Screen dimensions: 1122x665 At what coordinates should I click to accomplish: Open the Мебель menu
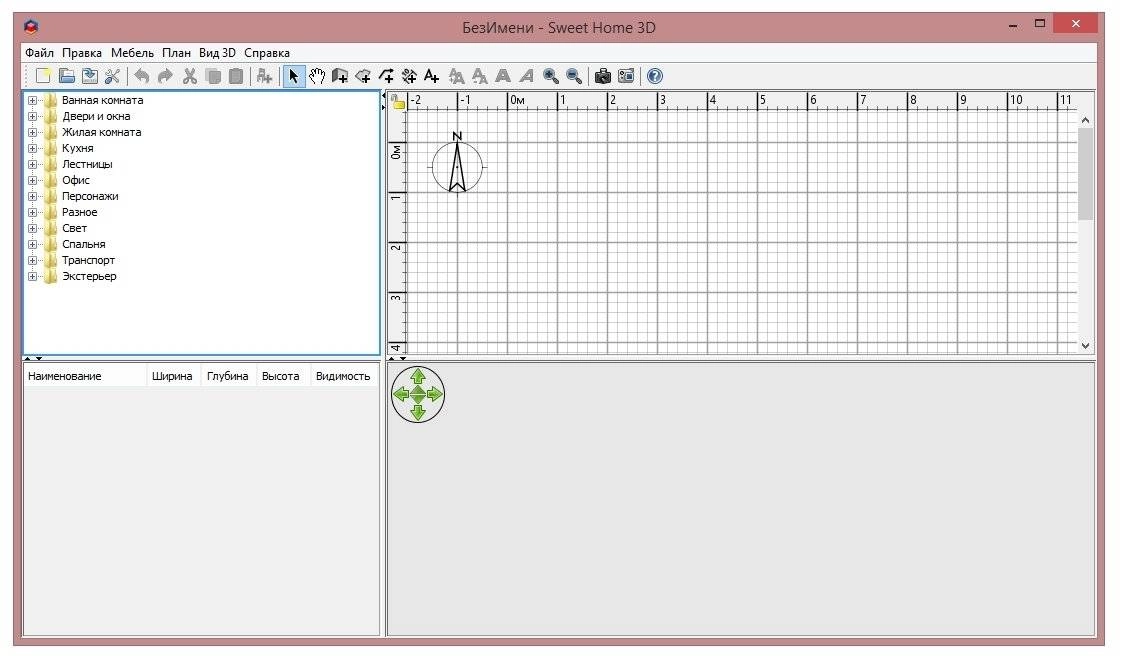(132, 53)
